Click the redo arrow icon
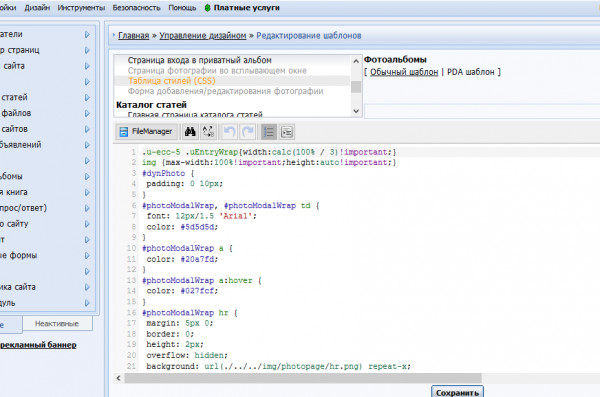This screenshot has height=397, width=600. pos(248,132)
